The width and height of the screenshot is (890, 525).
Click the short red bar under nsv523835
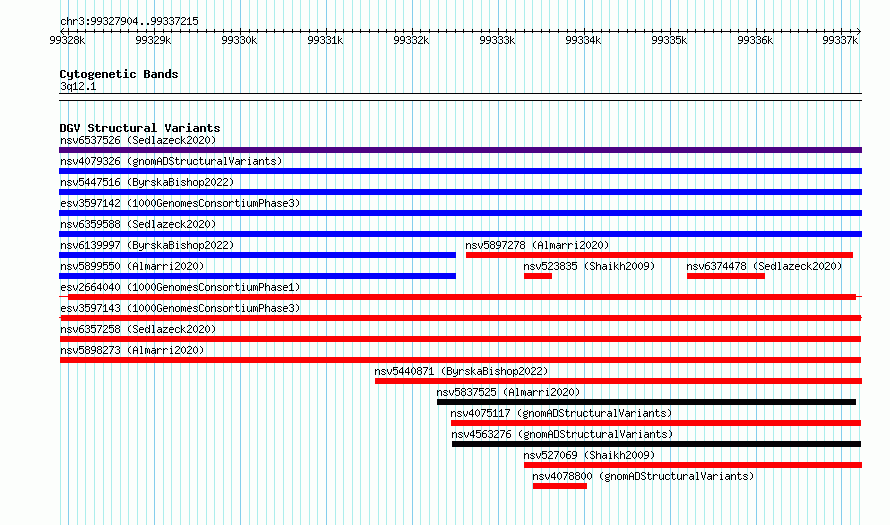click(x=538, y=276)
